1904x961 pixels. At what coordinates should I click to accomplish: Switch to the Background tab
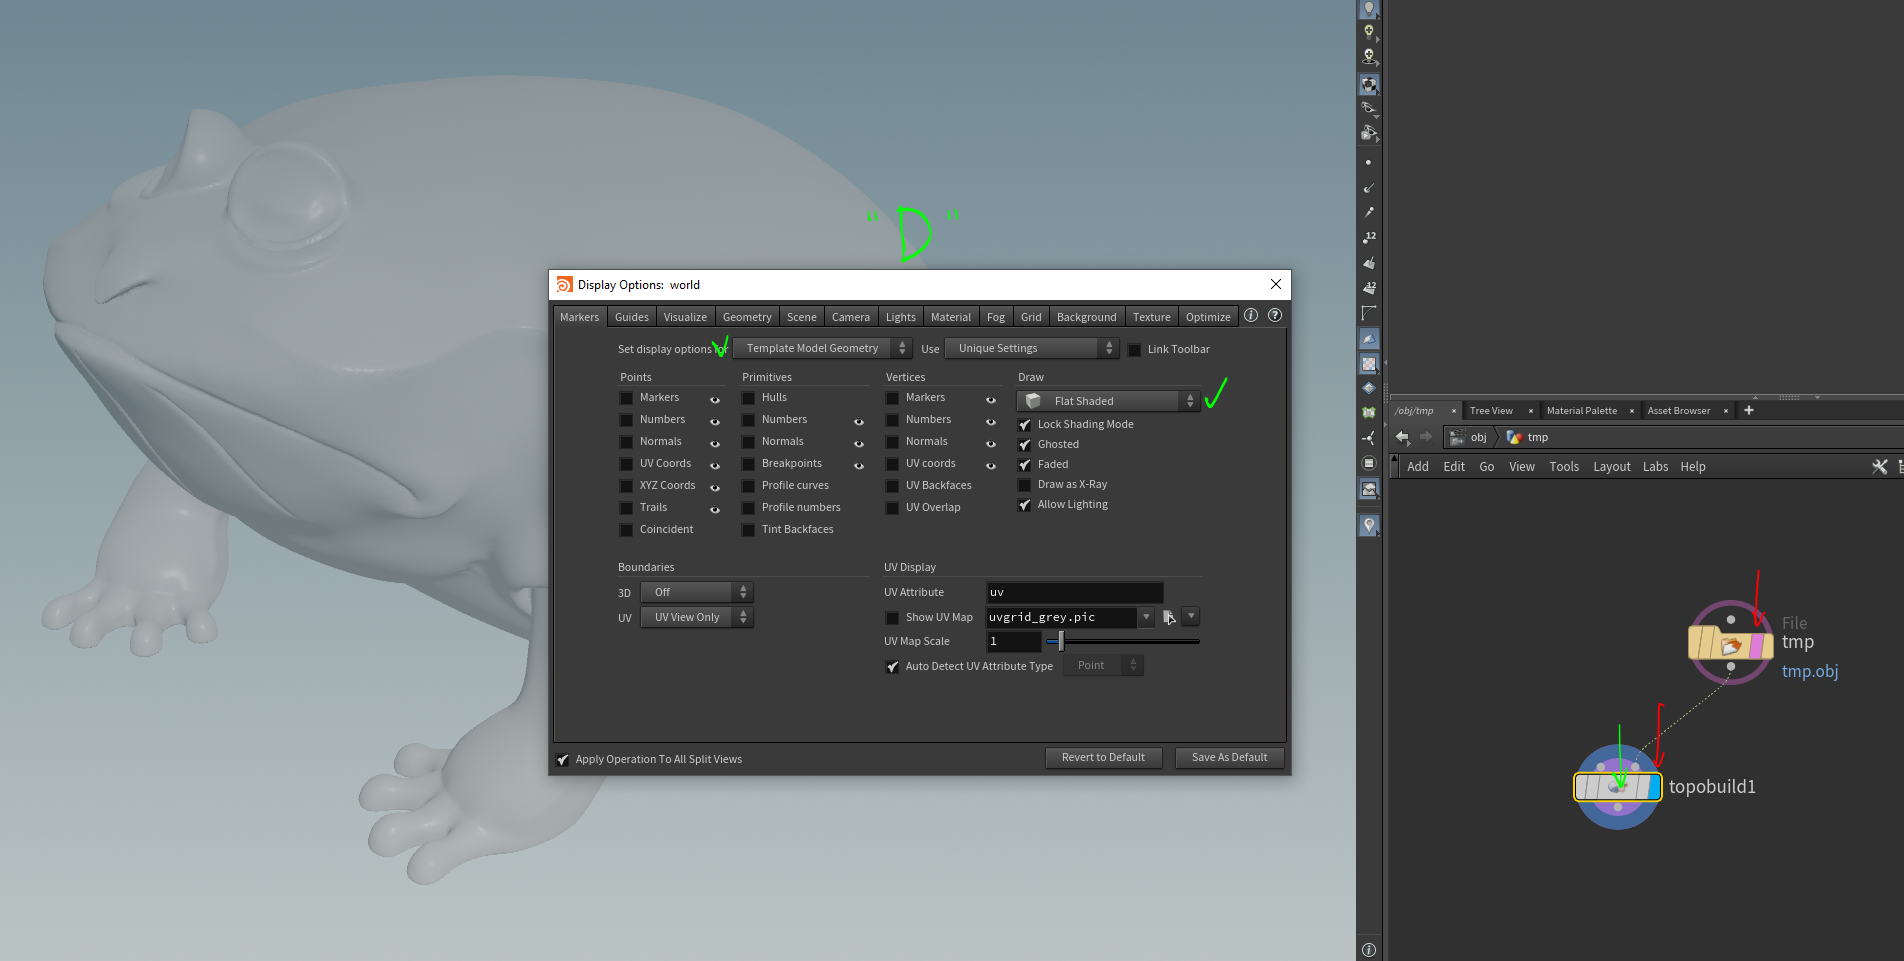pos(1086,317)
